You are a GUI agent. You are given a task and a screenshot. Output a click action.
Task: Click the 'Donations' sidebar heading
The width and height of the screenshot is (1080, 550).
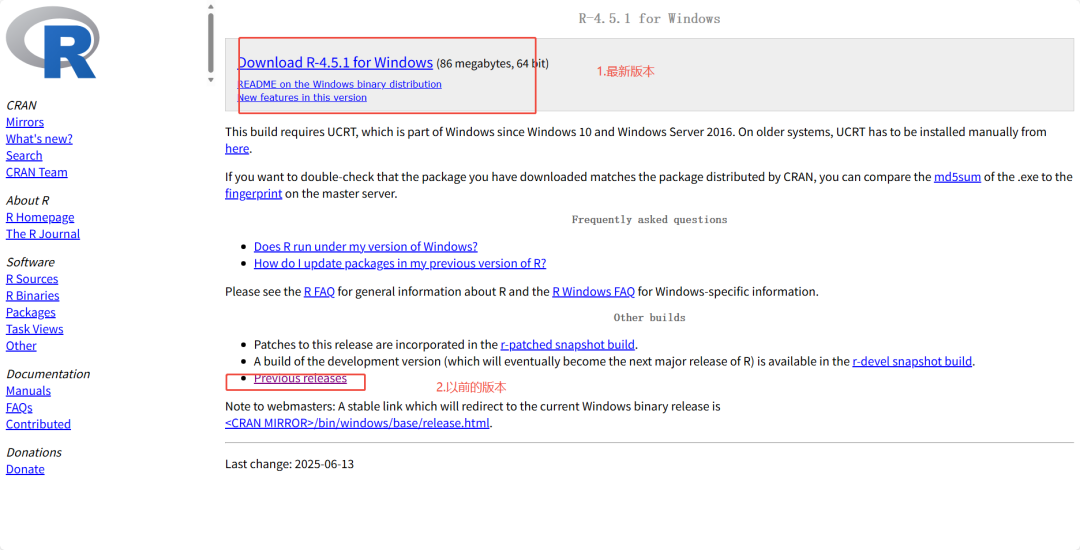click(34, 452)
